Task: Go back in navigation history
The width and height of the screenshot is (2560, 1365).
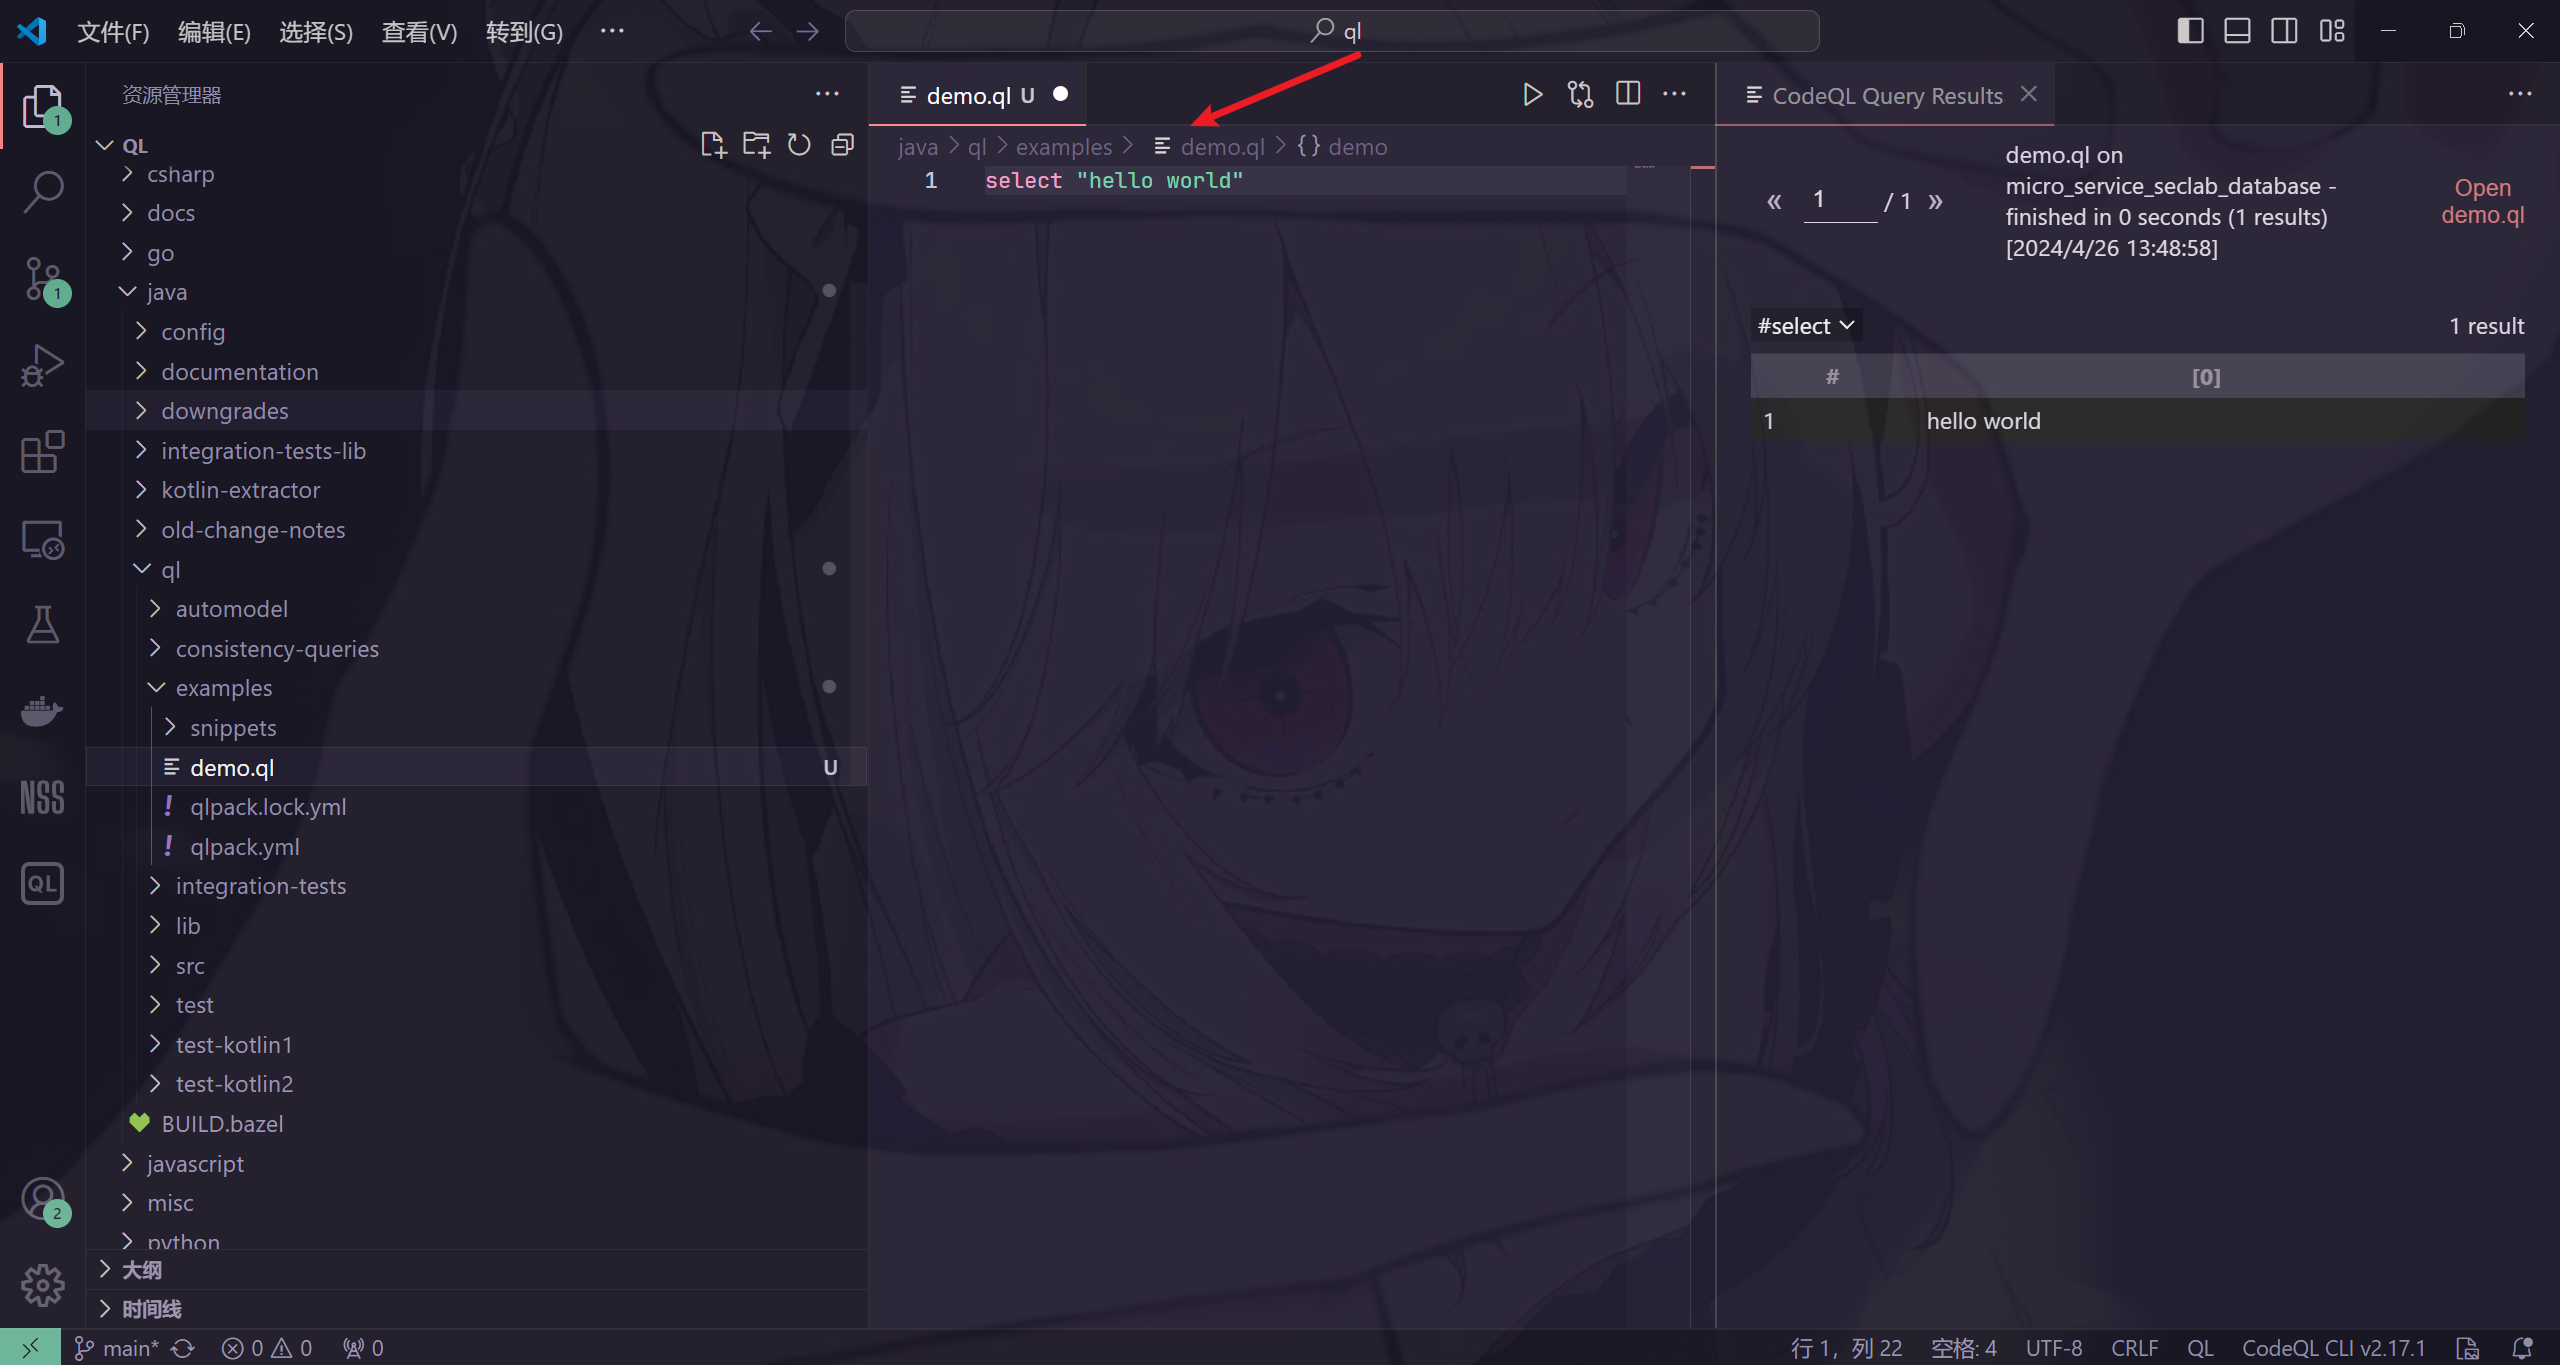Action: (x=761, y=32)
